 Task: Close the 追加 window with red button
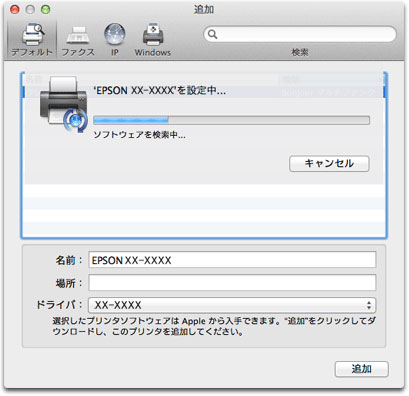click(x=15, y=9)
